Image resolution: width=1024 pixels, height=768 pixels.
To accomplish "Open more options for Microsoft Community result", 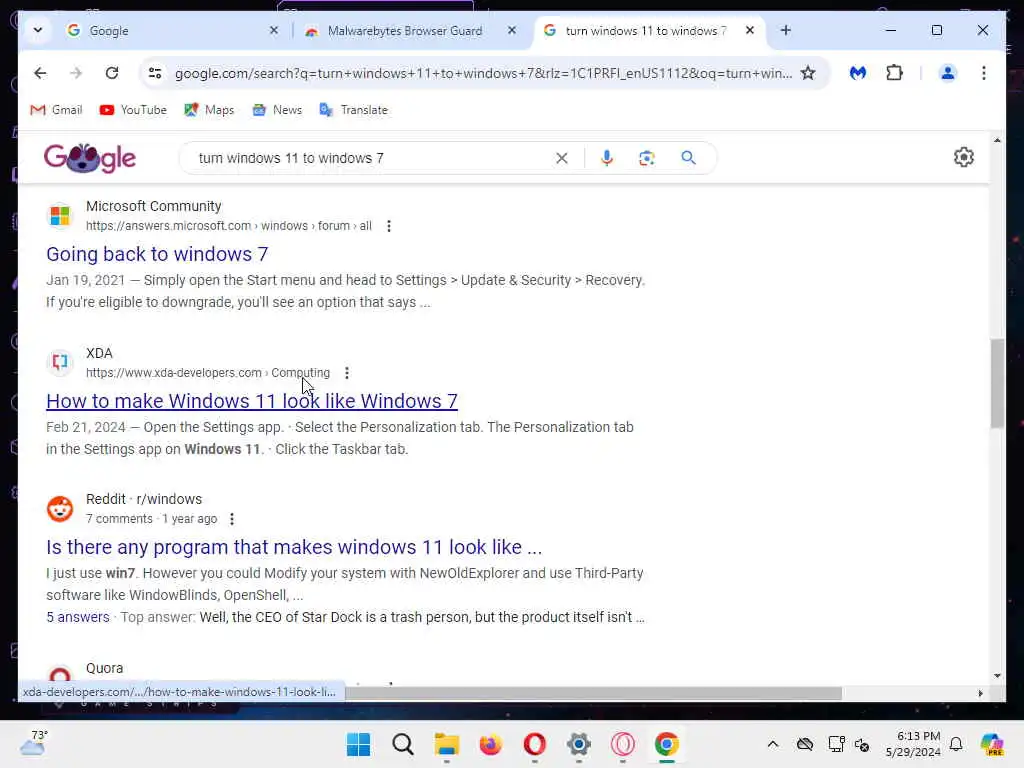I will pos(389,226).
